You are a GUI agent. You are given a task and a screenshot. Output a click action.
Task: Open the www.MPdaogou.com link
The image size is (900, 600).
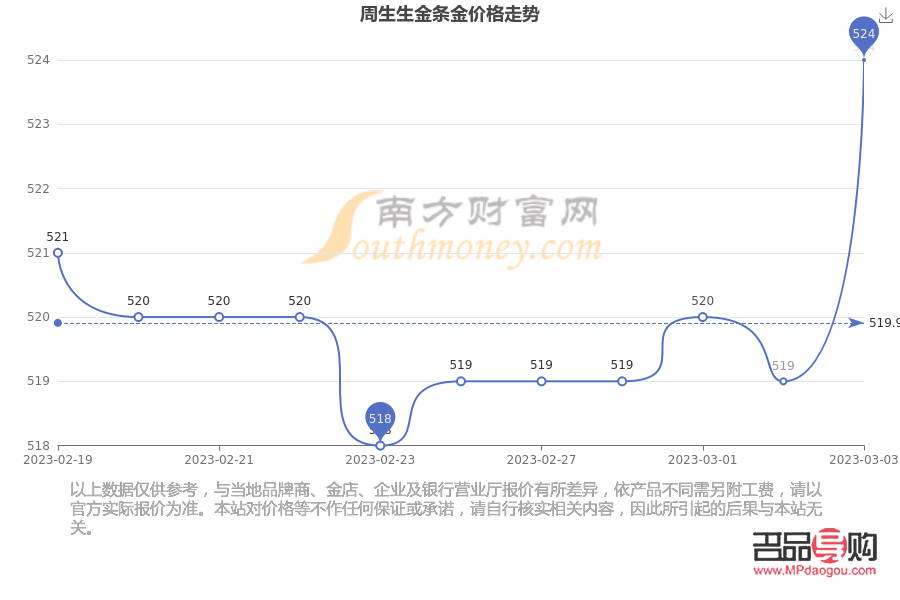[814, 571]
